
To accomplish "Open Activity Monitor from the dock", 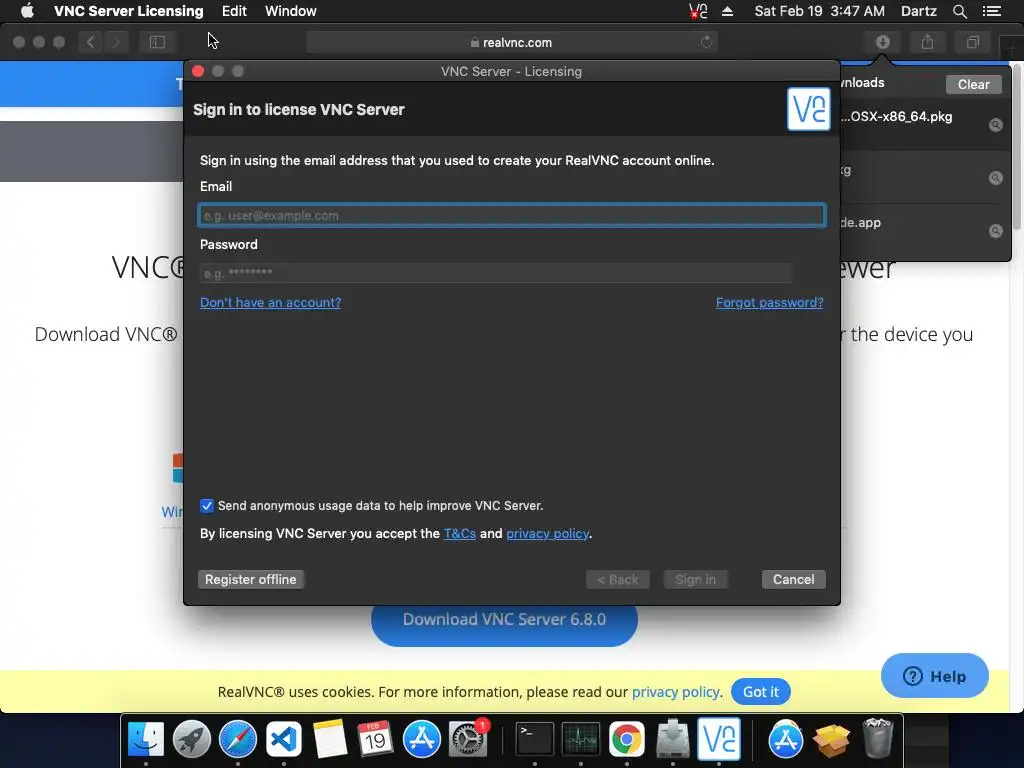I will point(581,739).
